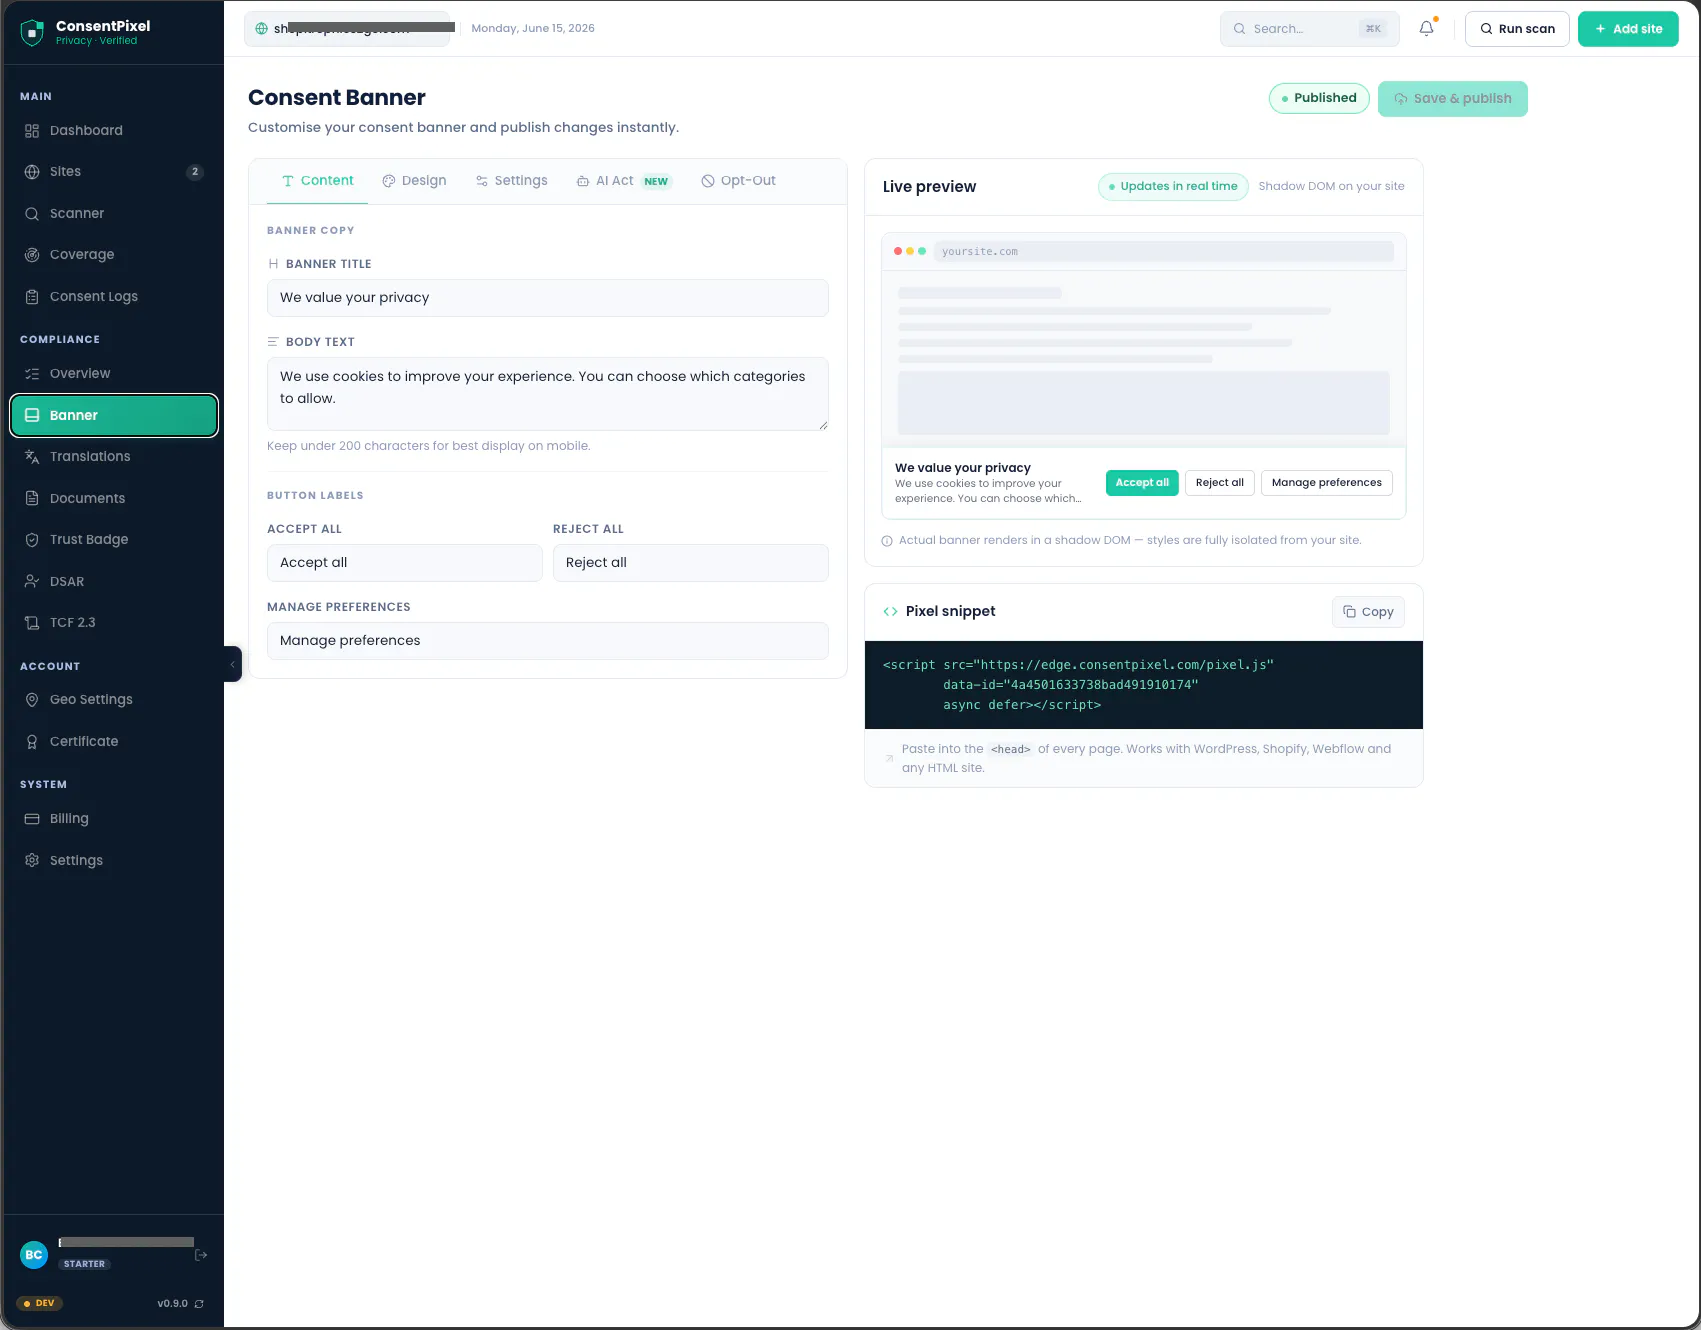Click the Live preview heading
The image size is (1701, 1330).
tap(930, 187)
